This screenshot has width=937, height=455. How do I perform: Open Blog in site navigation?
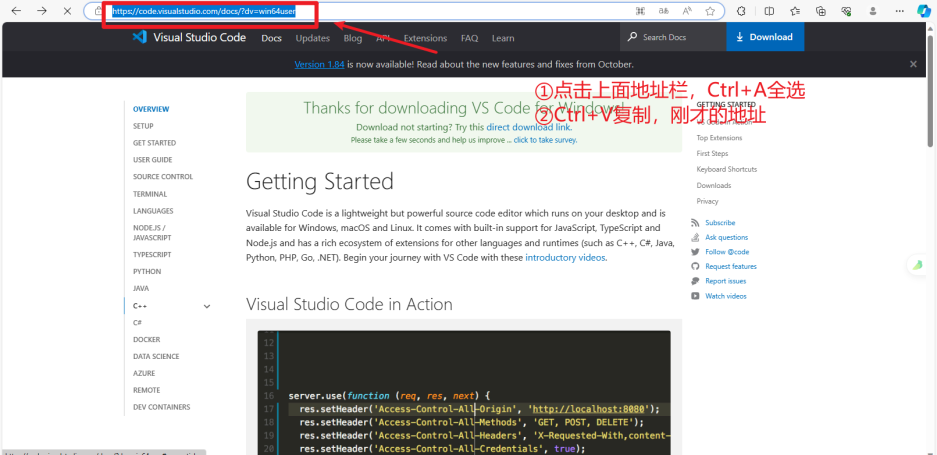(353, 38)
